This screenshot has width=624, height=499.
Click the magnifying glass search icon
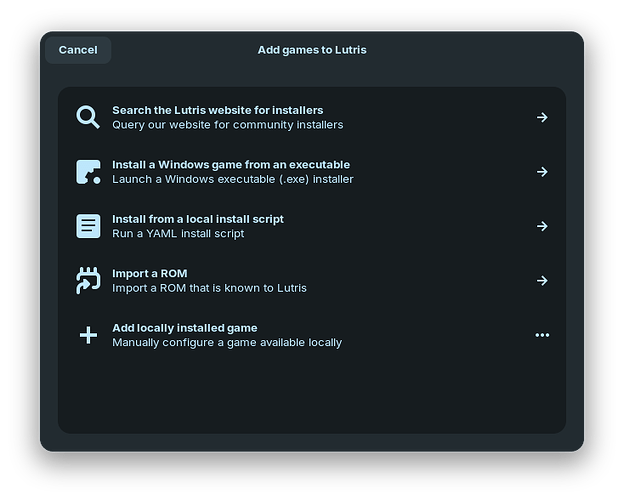pos(88,117)
